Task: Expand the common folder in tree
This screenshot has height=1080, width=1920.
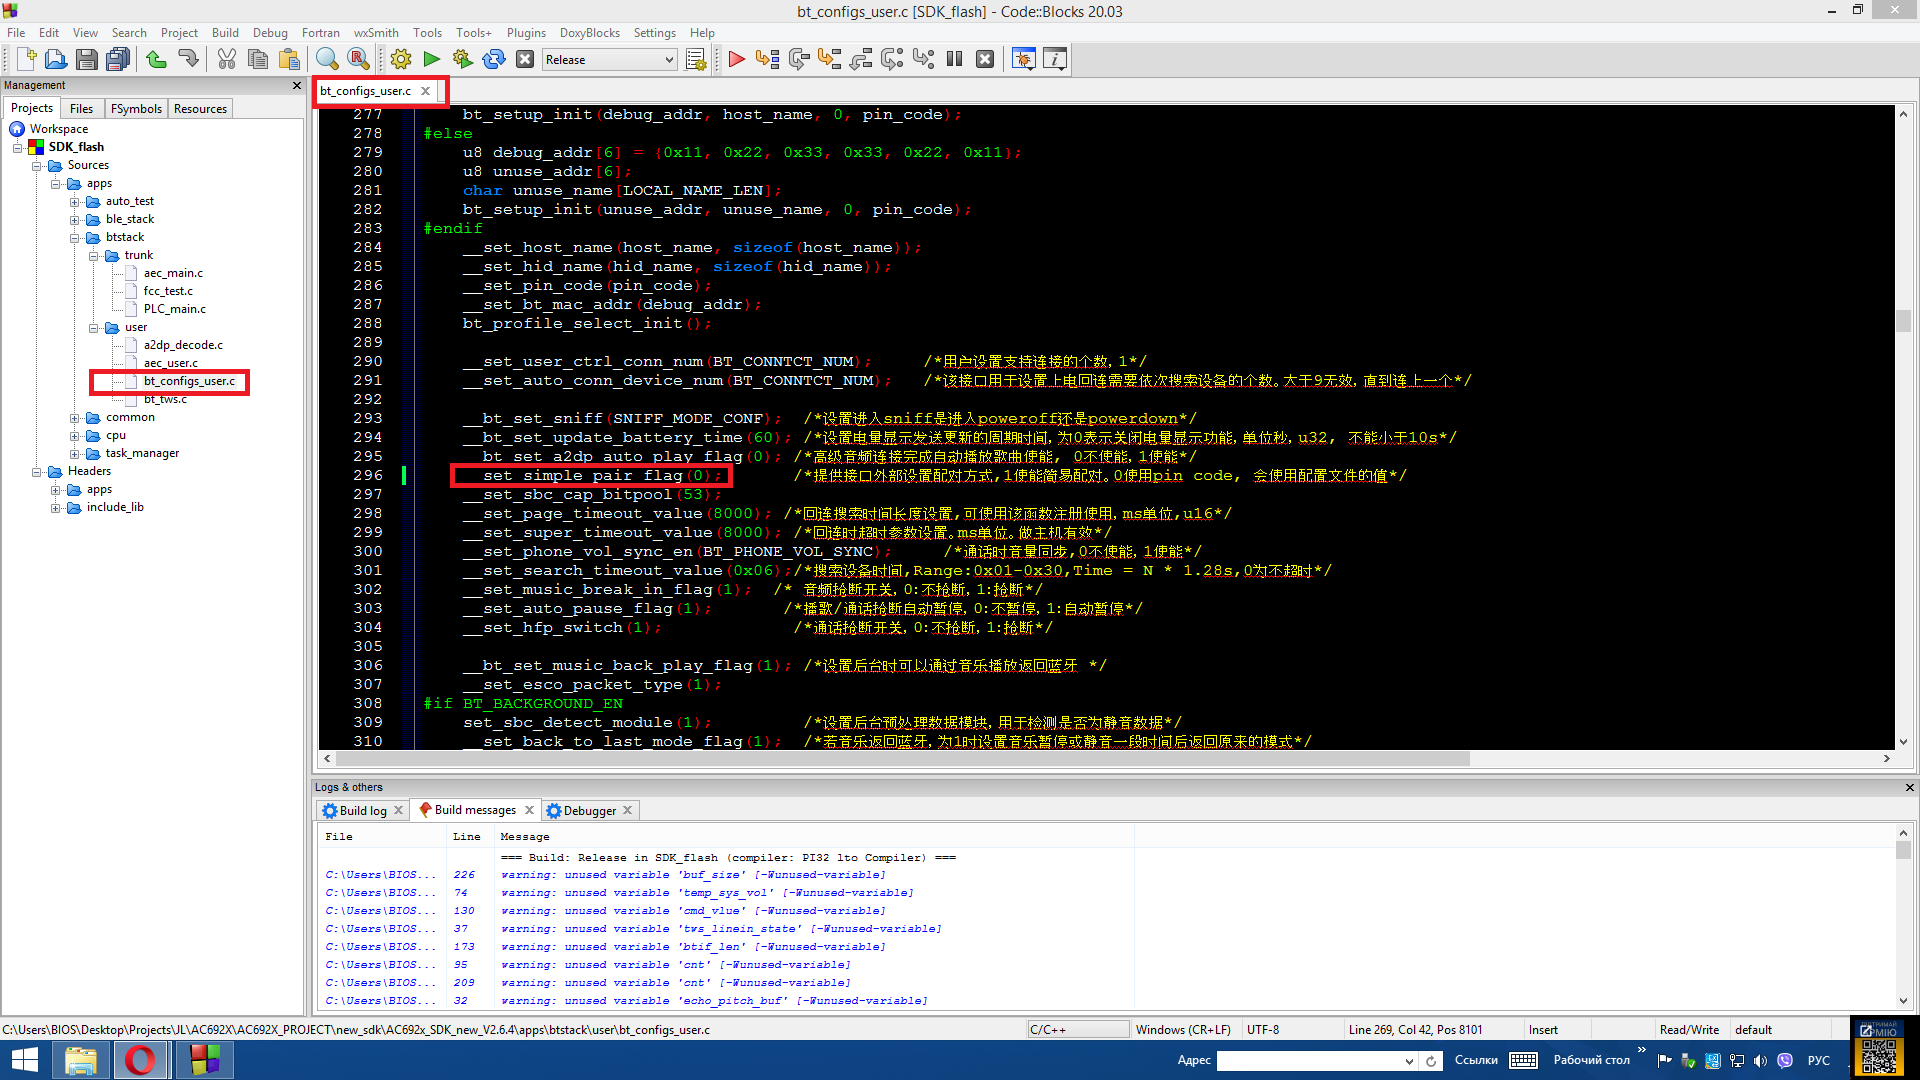Action: pyautogui.click(x=75, y=418)
